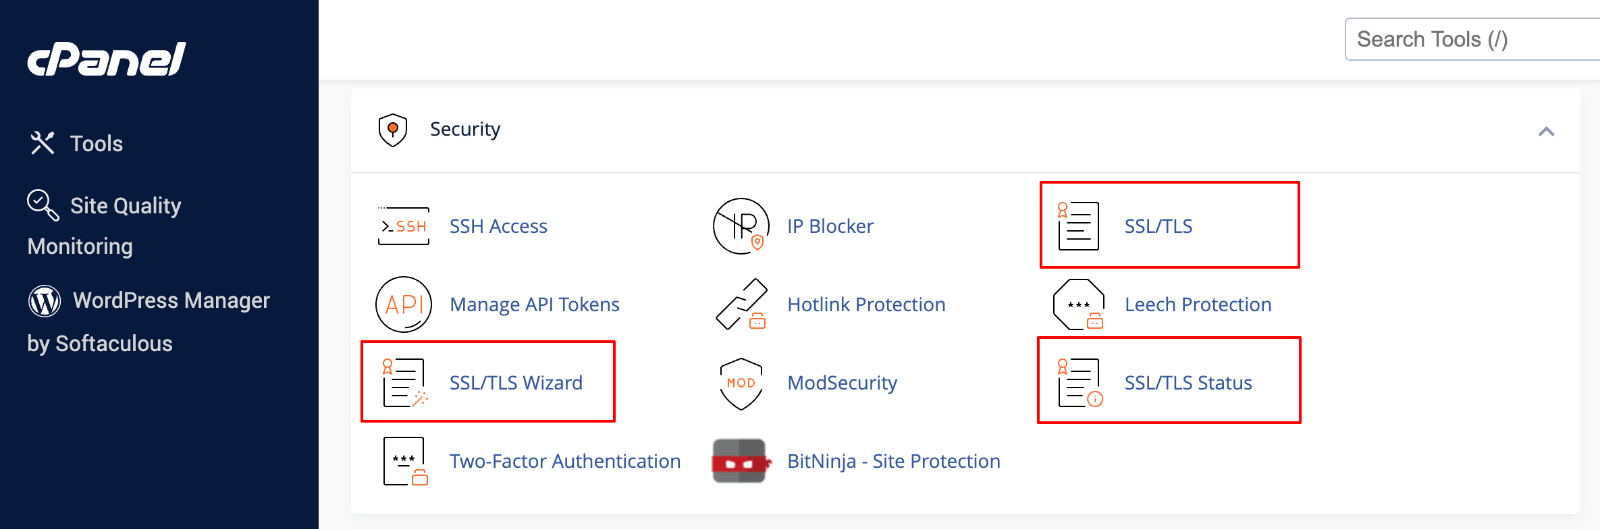Click the SSH Access terminal icon
The image size is (1600, 529).
click(403, 226)
